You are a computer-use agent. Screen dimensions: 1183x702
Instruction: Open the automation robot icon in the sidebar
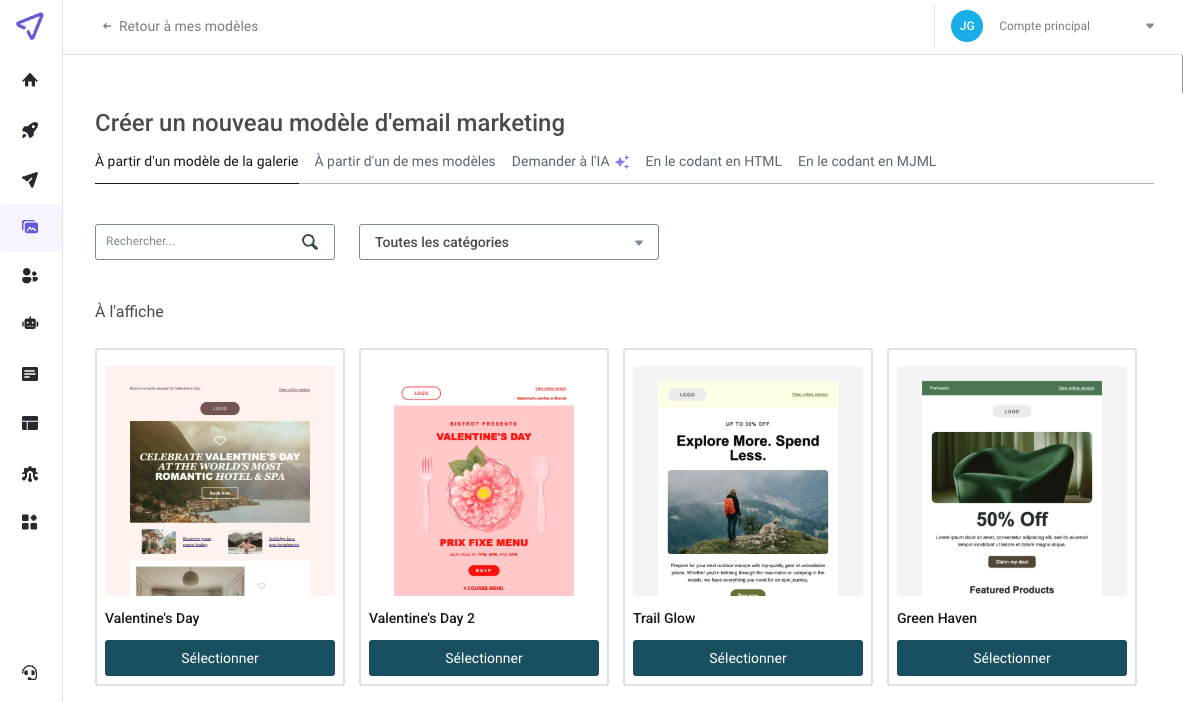[30, 323]
